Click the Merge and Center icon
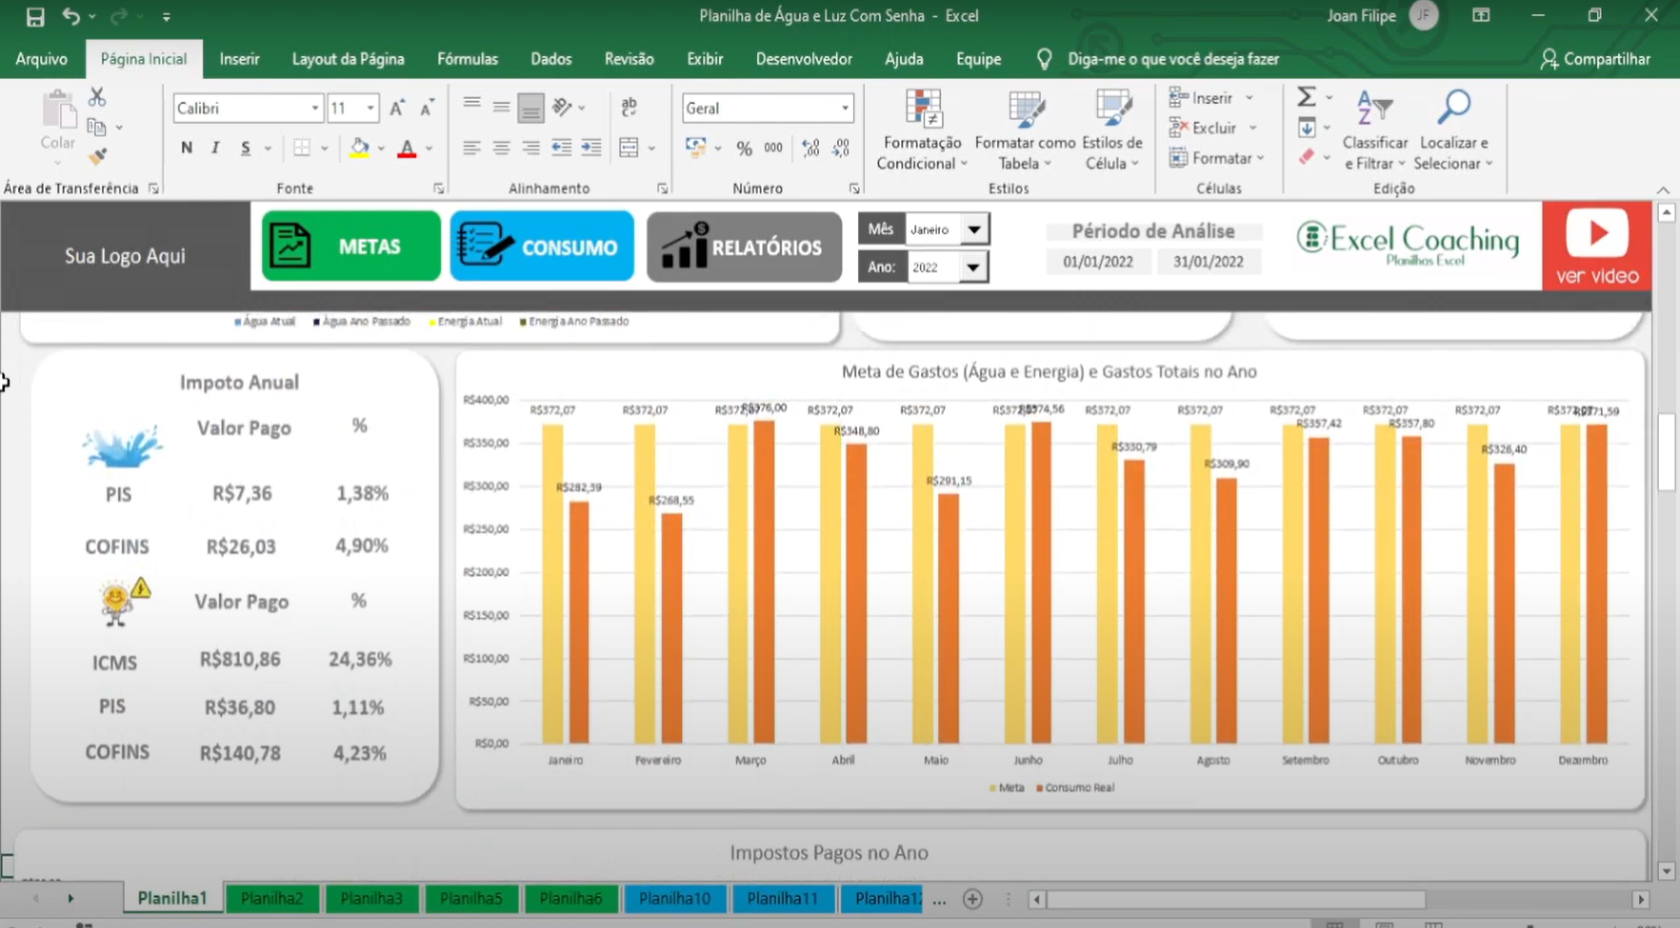Image resolution: width=1680 pixels, height=928 pixels. click(x=629, y=148)
